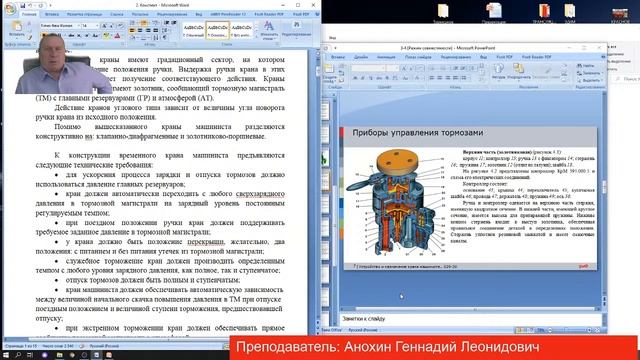Open Рецензирование tab in Word
Screen dimensions: 640x360
point(172,14)
